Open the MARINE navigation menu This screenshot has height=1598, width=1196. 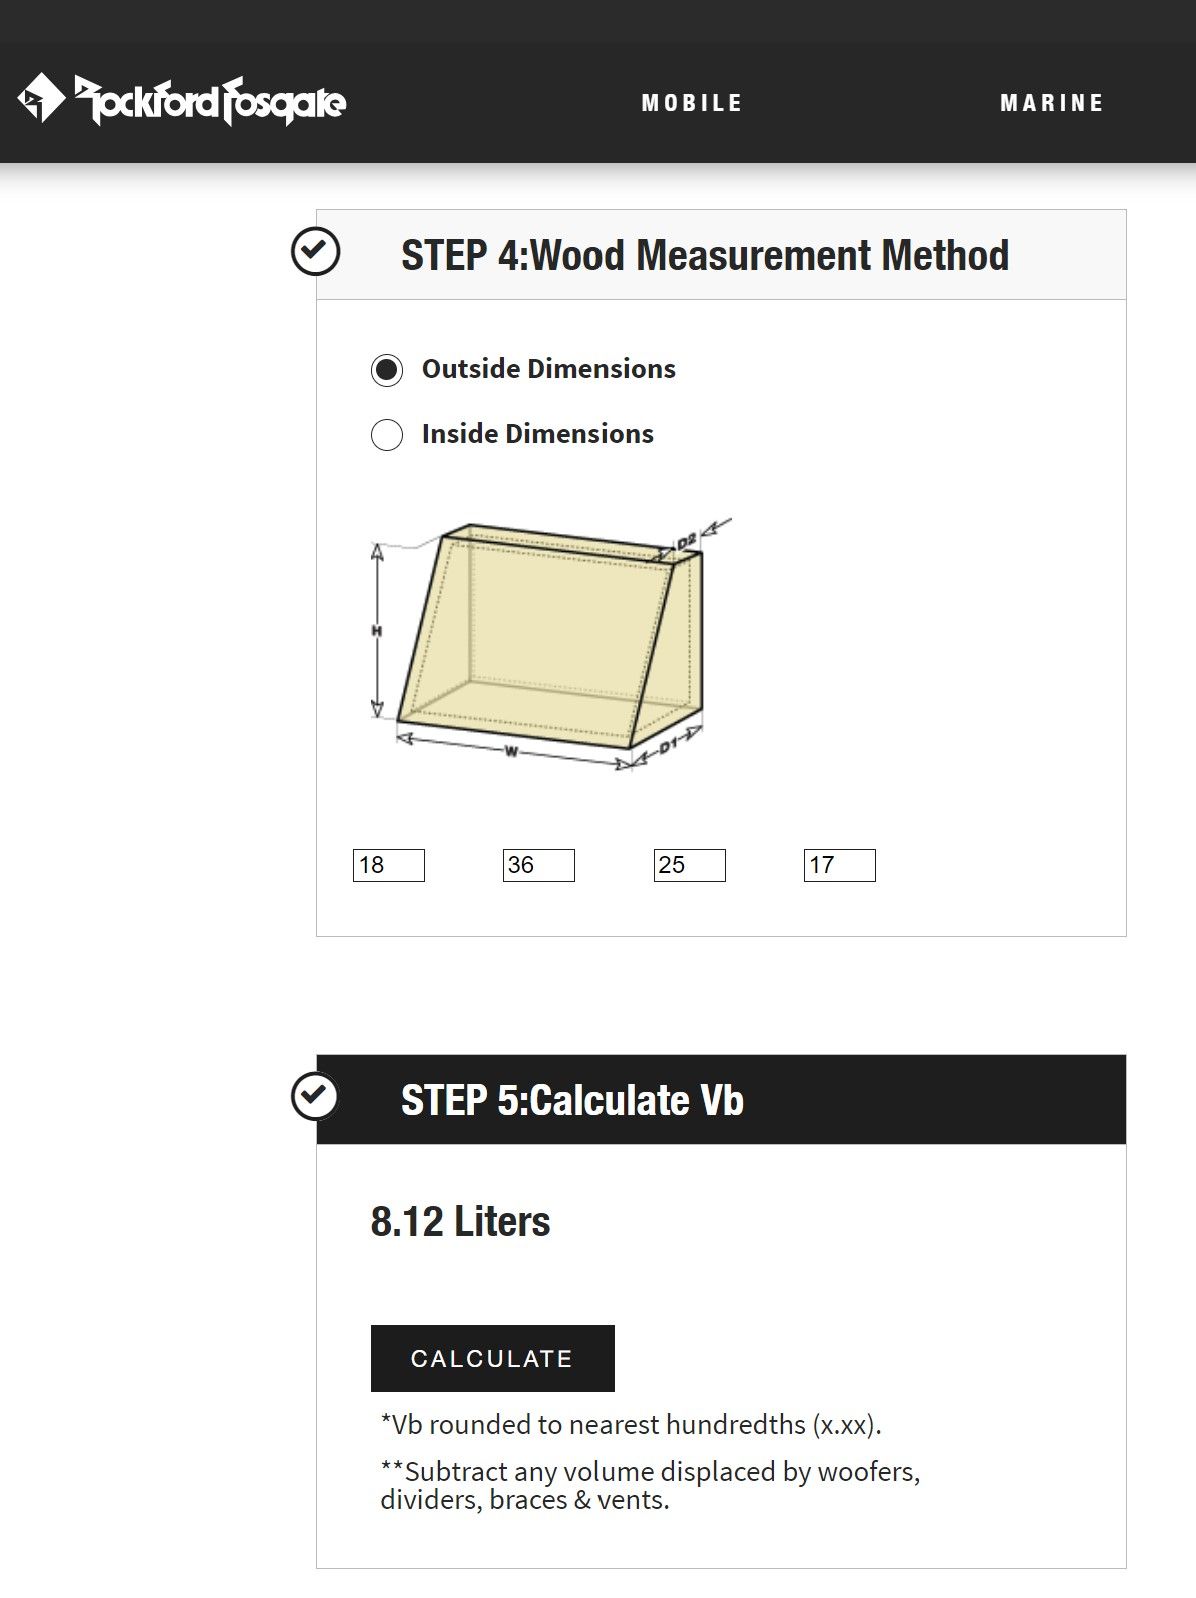(x=1052, y=103)
